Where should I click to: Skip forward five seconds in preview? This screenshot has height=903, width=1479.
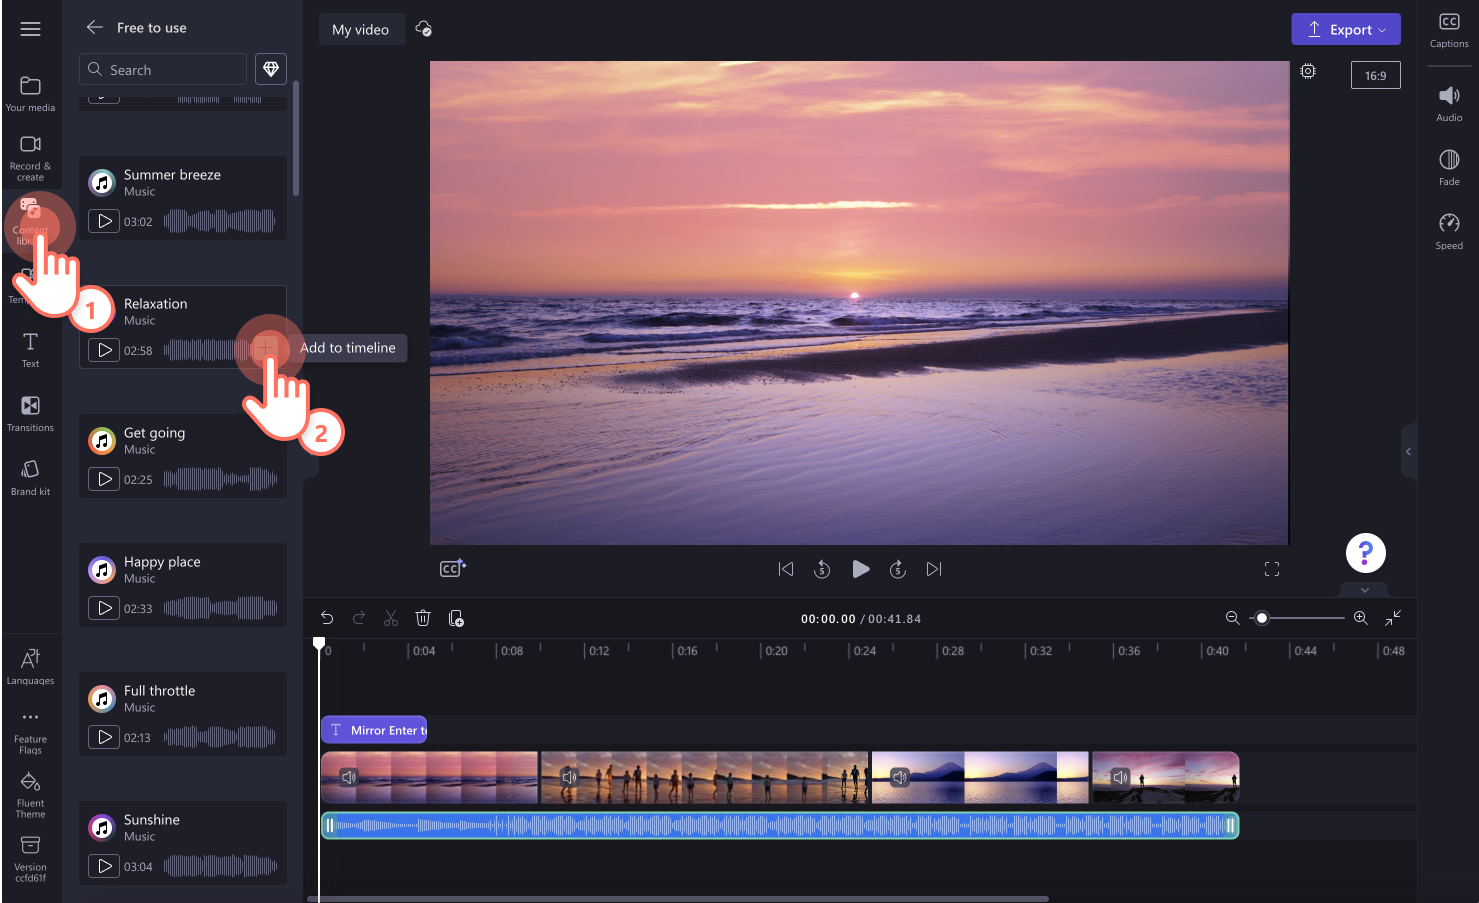(898, 569)
